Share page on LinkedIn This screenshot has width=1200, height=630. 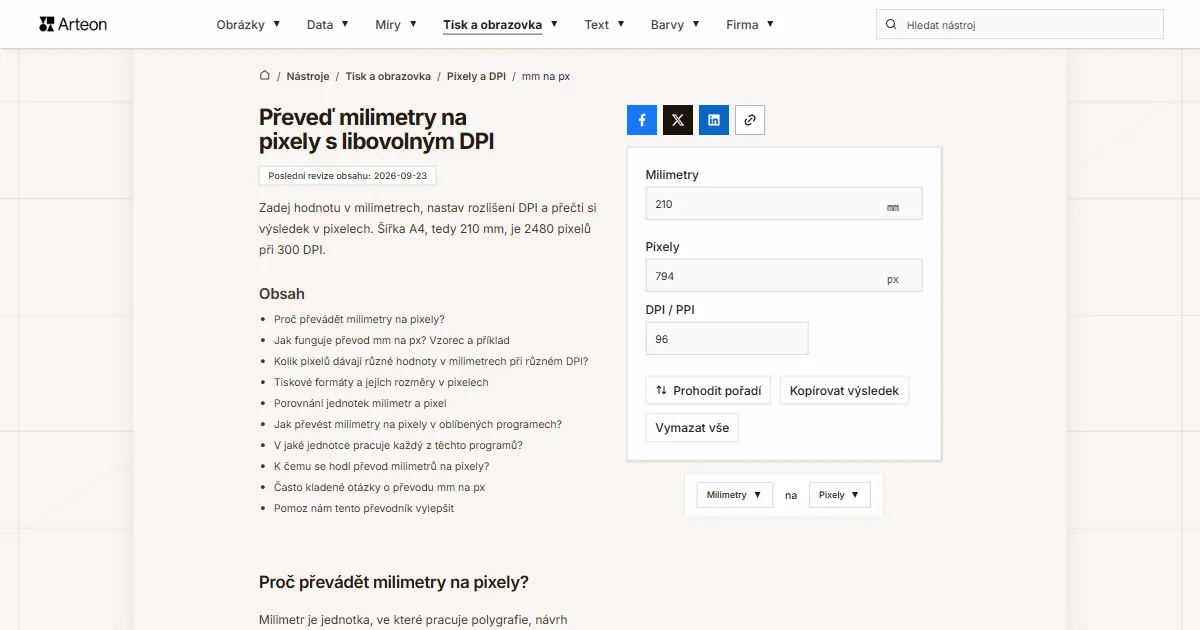coord(714,120)
